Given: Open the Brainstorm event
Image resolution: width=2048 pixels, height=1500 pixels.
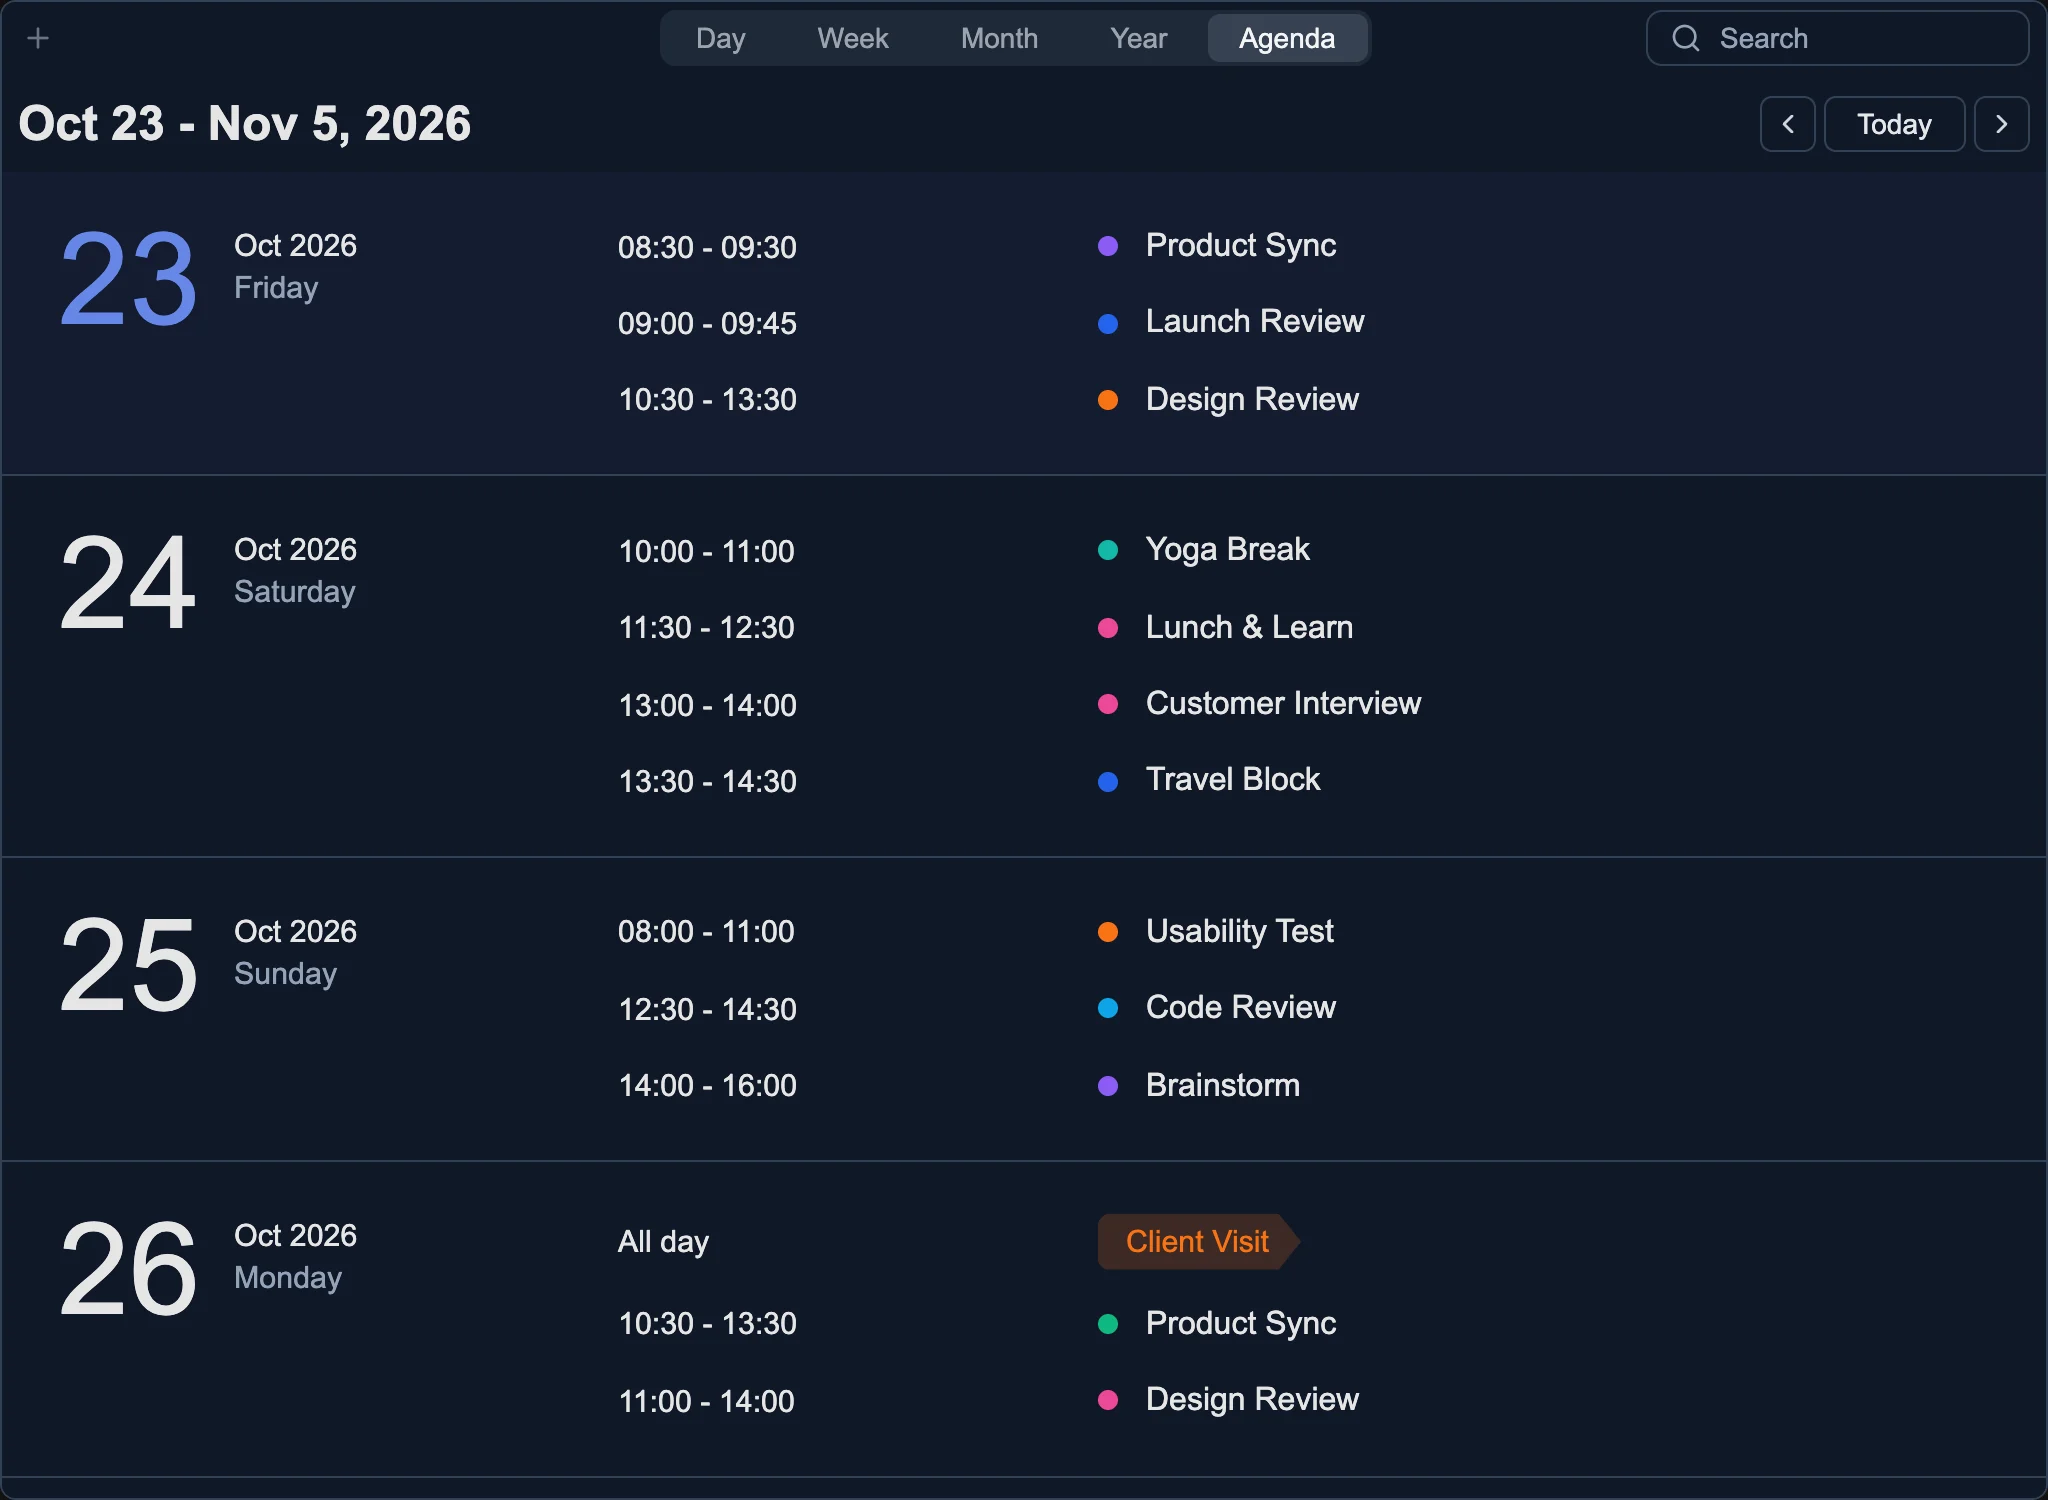Looking at the screenshot, I should click(1223, 1086).
